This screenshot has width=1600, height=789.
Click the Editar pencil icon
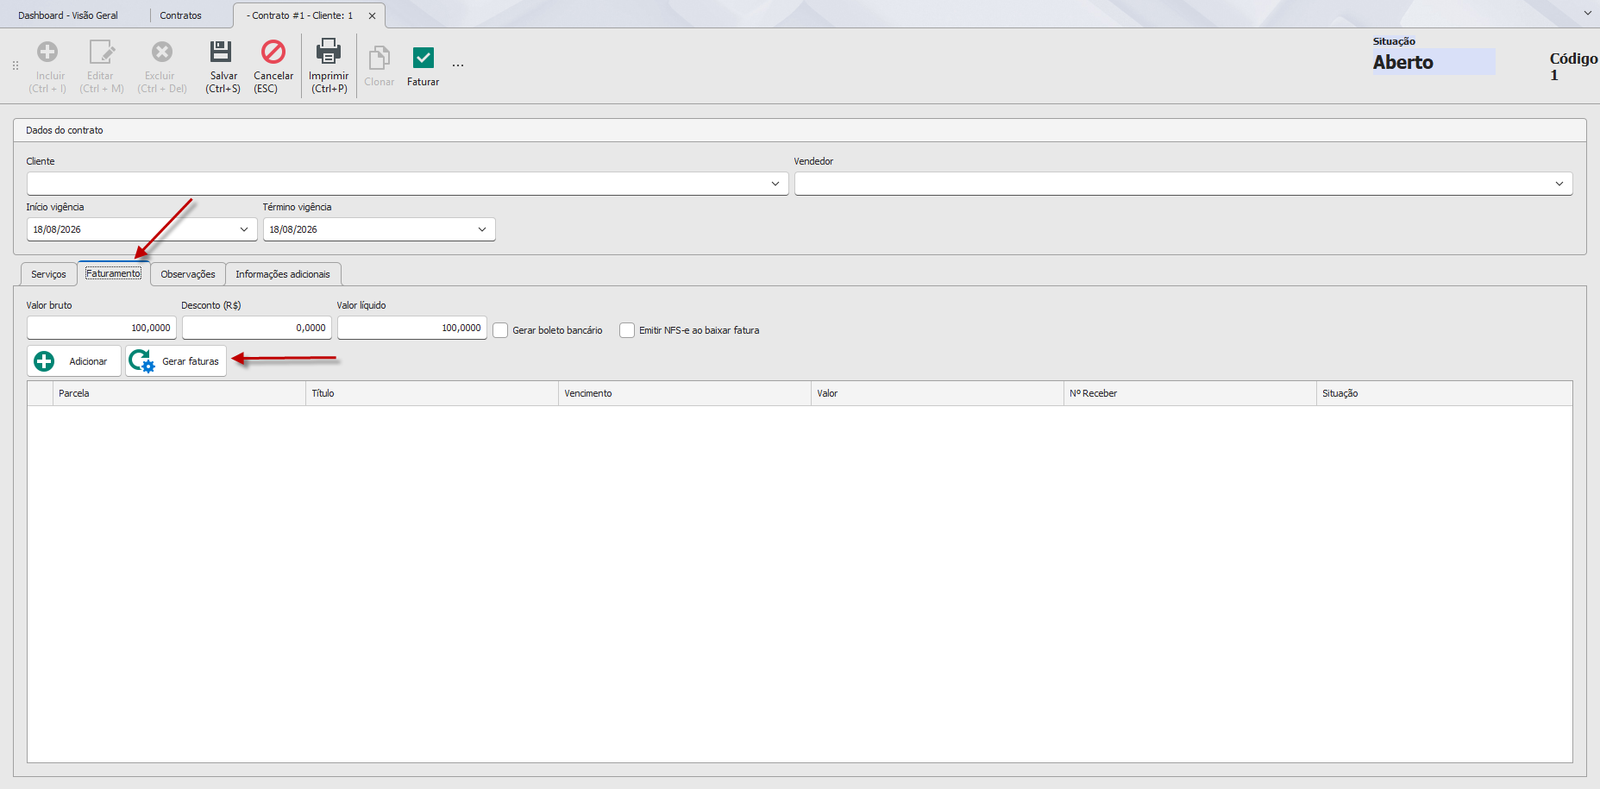click(101, 52)
